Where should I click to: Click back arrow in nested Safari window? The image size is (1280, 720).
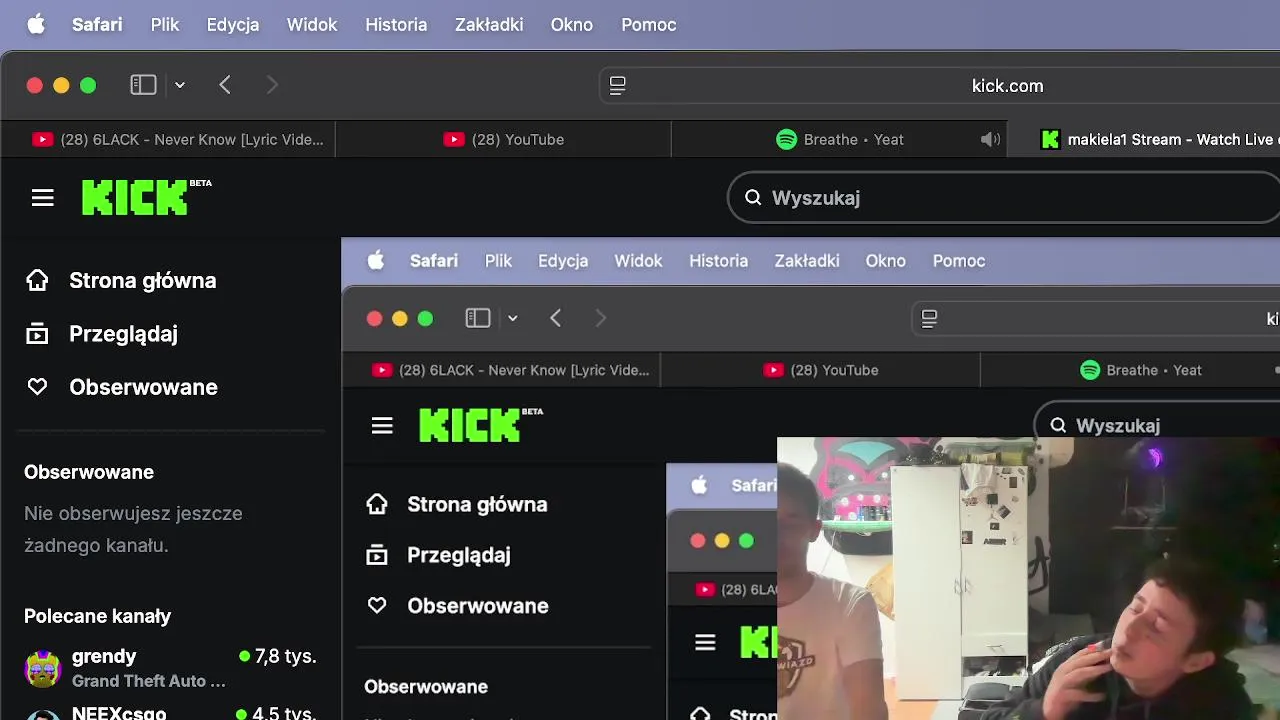pyautogui.click(x=556, y=318)
